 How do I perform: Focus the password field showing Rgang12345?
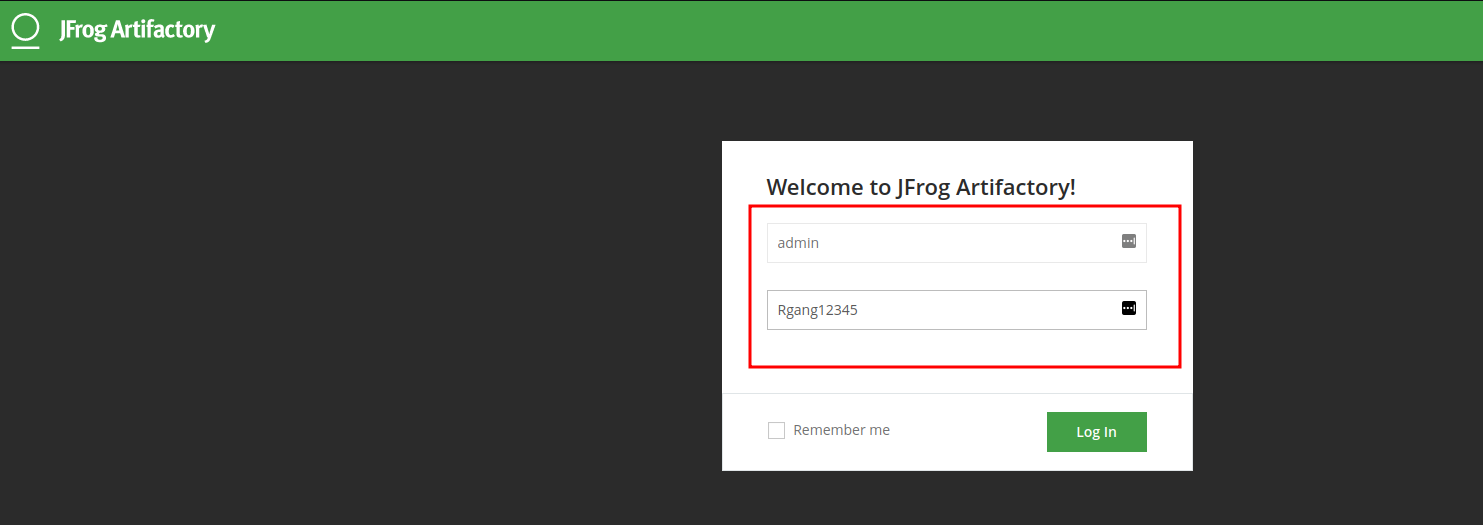click(956, 310)
